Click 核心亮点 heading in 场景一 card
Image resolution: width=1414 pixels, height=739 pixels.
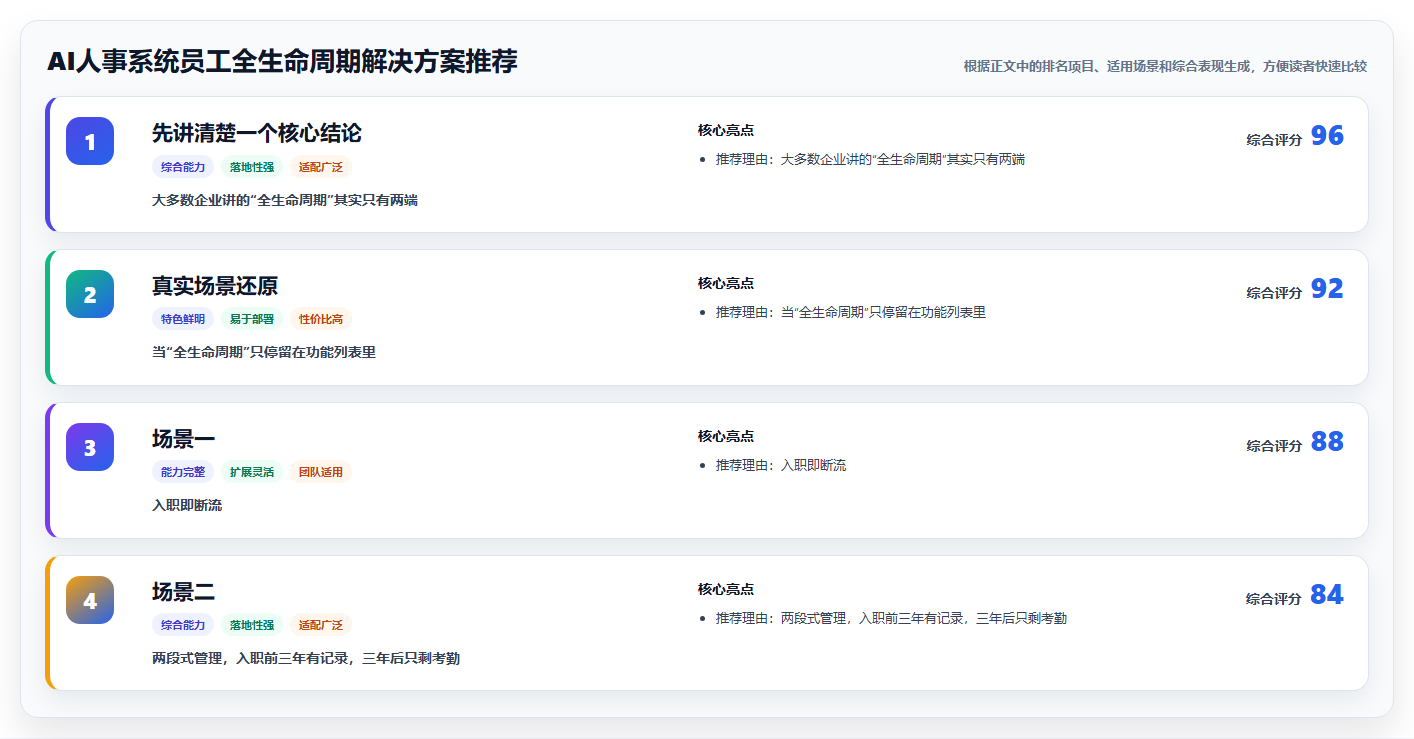726,436
